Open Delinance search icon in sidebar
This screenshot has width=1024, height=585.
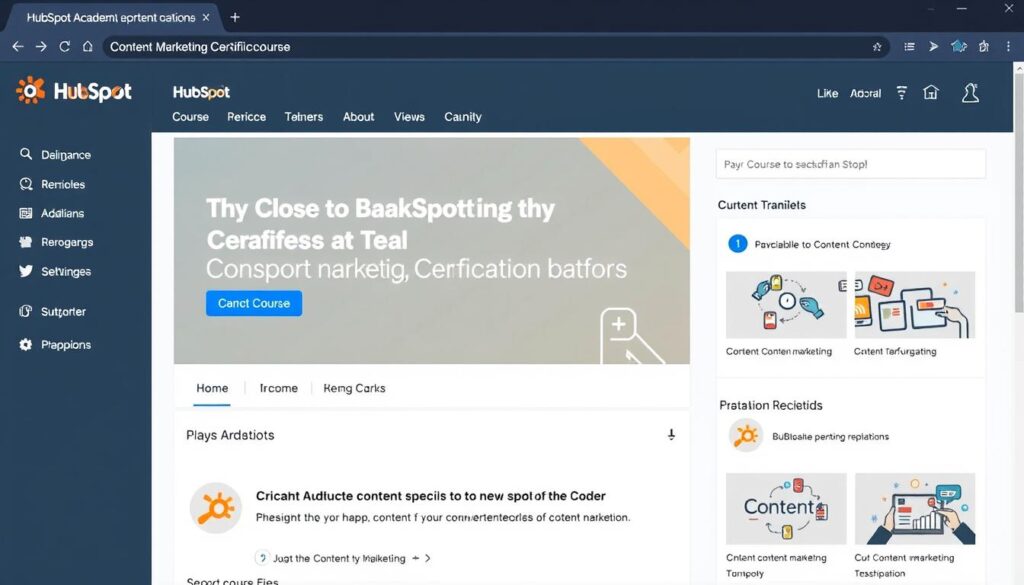(25, 154)
